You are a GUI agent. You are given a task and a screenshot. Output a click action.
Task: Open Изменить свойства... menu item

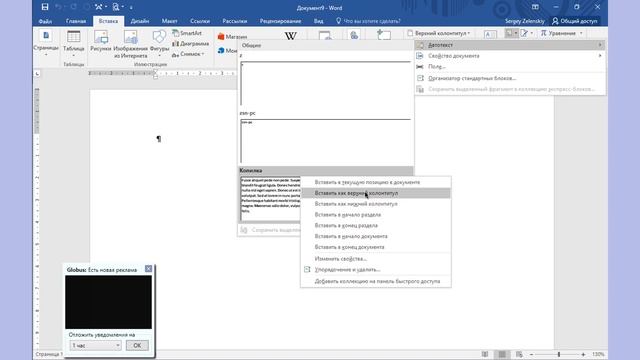coord(376,259)
